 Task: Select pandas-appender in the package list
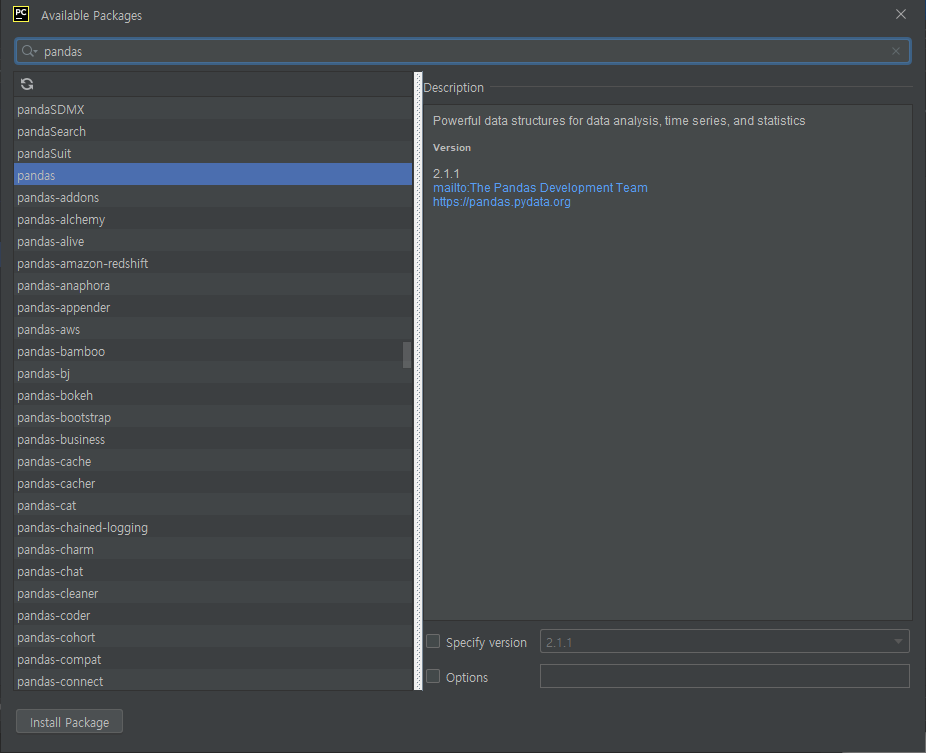pos(213,307)
